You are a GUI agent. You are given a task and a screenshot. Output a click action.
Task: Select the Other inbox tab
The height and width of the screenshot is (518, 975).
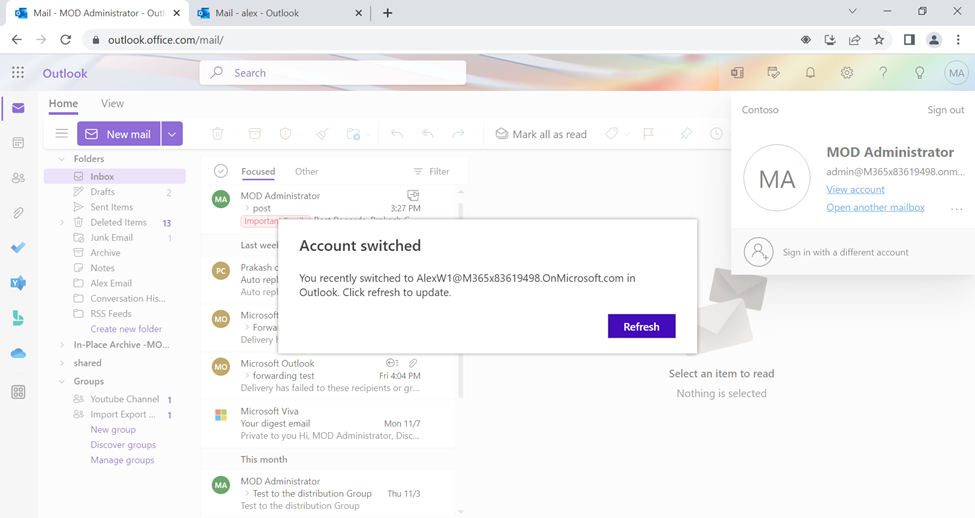(x=307, y=171)
